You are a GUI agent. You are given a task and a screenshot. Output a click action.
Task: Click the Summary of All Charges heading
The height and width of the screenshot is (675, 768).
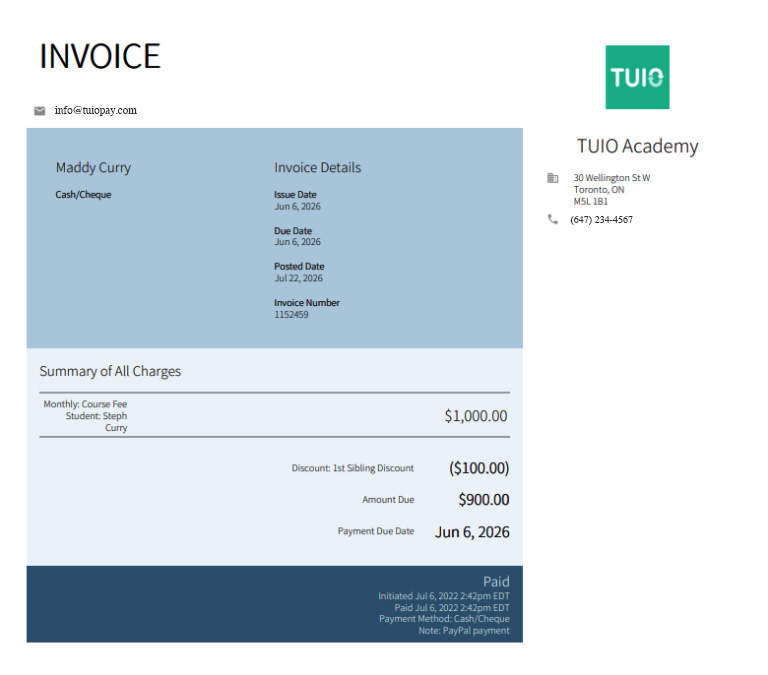click(x=110, y=371)
